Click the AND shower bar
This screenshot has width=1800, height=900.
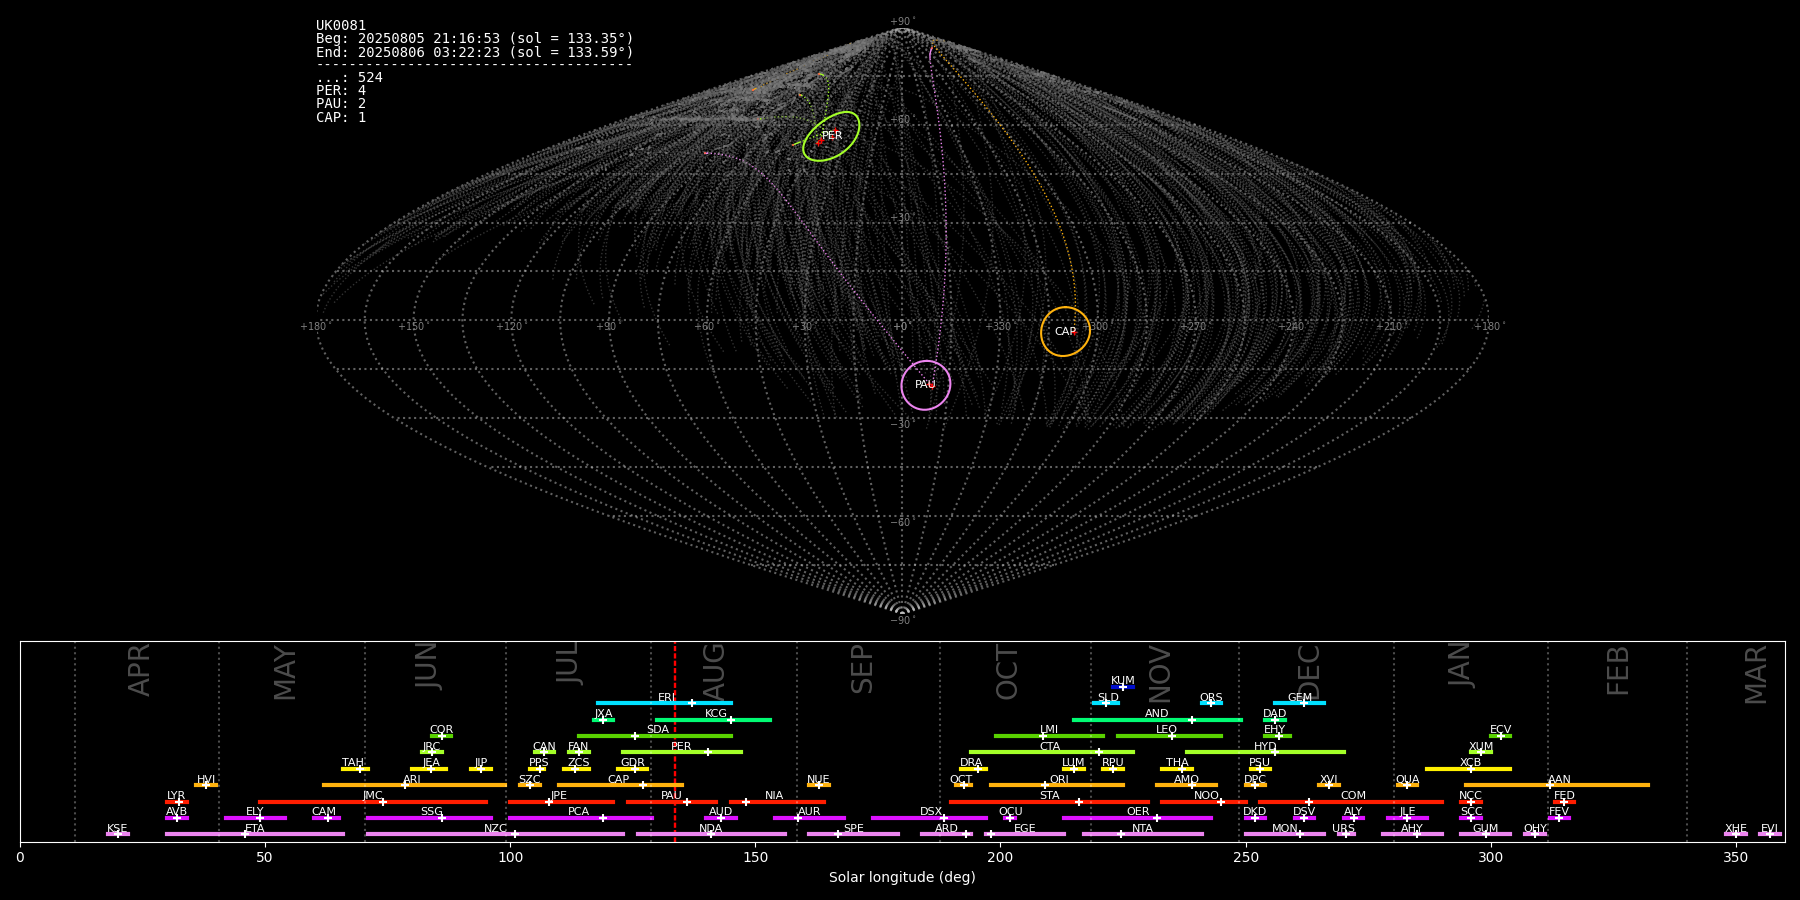coord(1157,719)
